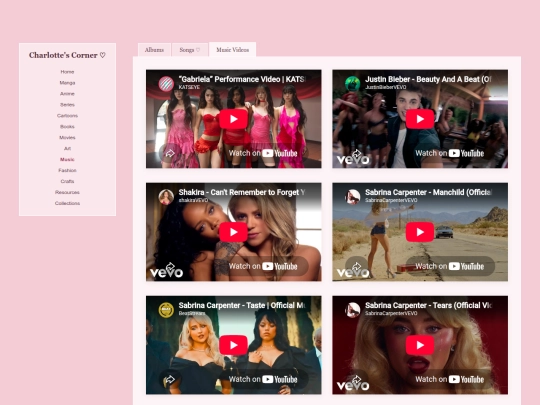Go to the Collections page
This screenshot has width=540, height=405.
click(x=67, y=203)
